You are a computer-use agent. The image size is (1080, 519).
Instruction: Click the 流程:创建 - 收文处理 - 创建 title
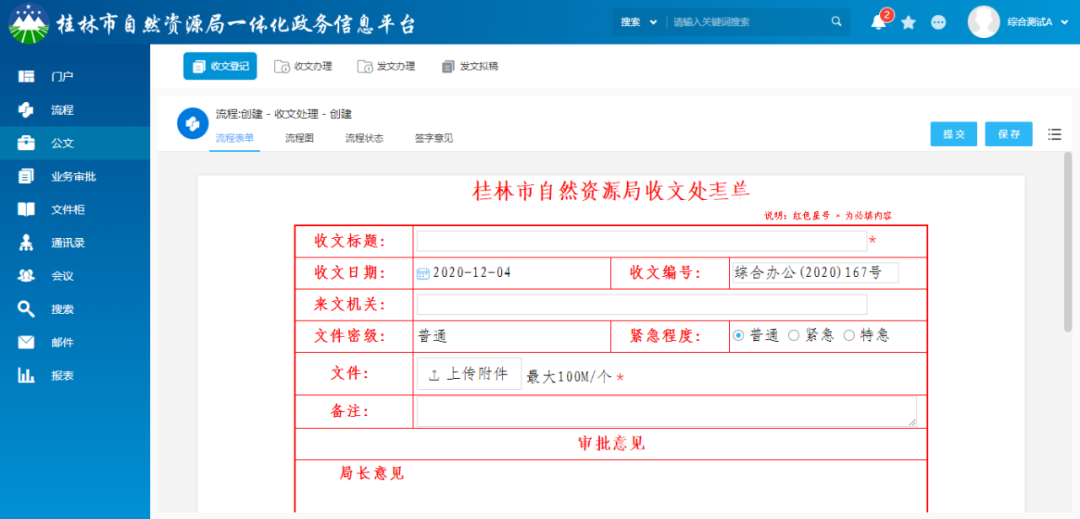click(x=284, y=114)
